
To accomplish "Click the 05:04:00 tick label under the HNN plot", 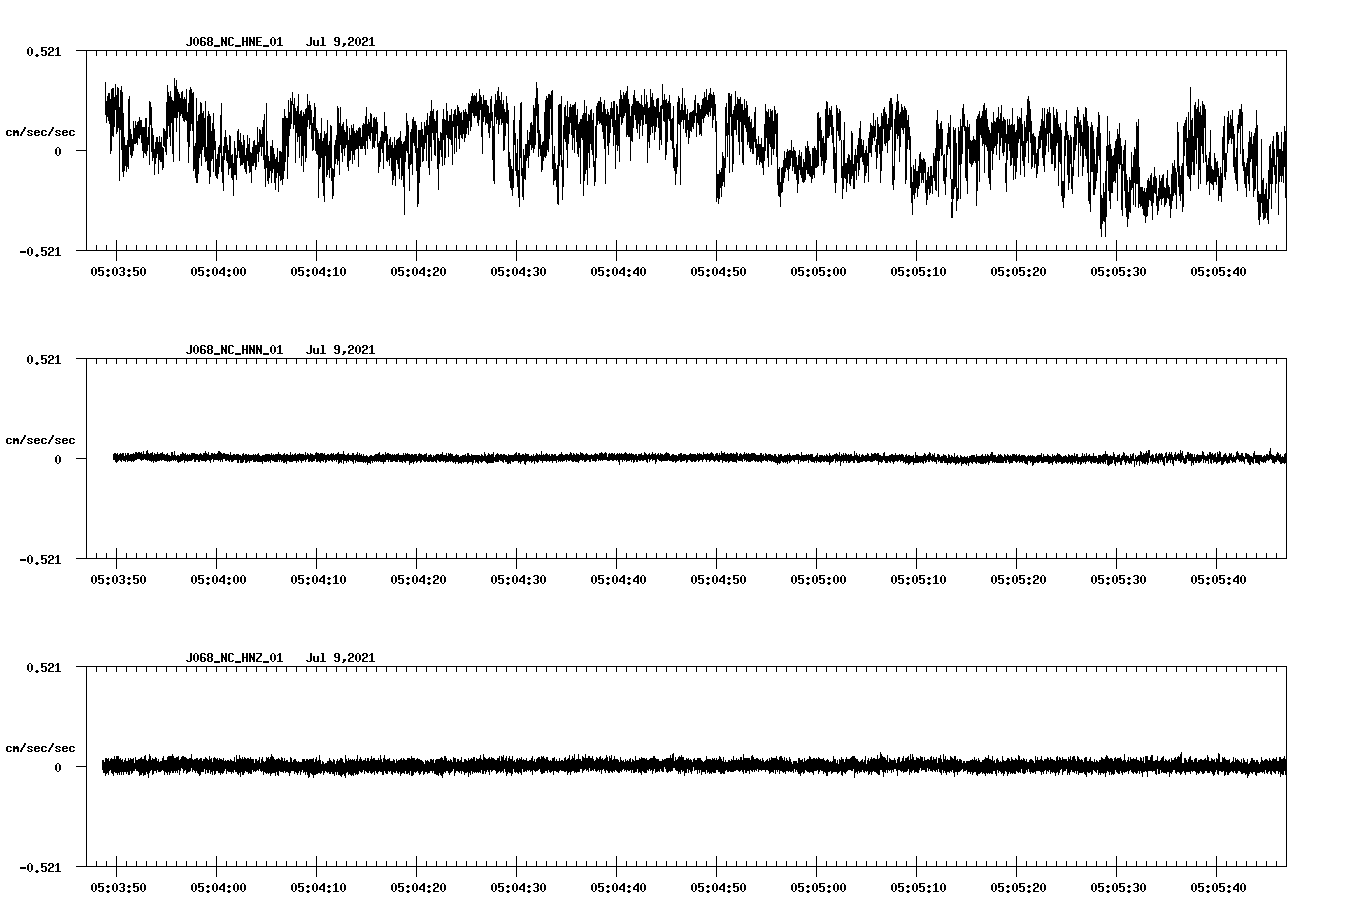I will click(x=218, y=580).
